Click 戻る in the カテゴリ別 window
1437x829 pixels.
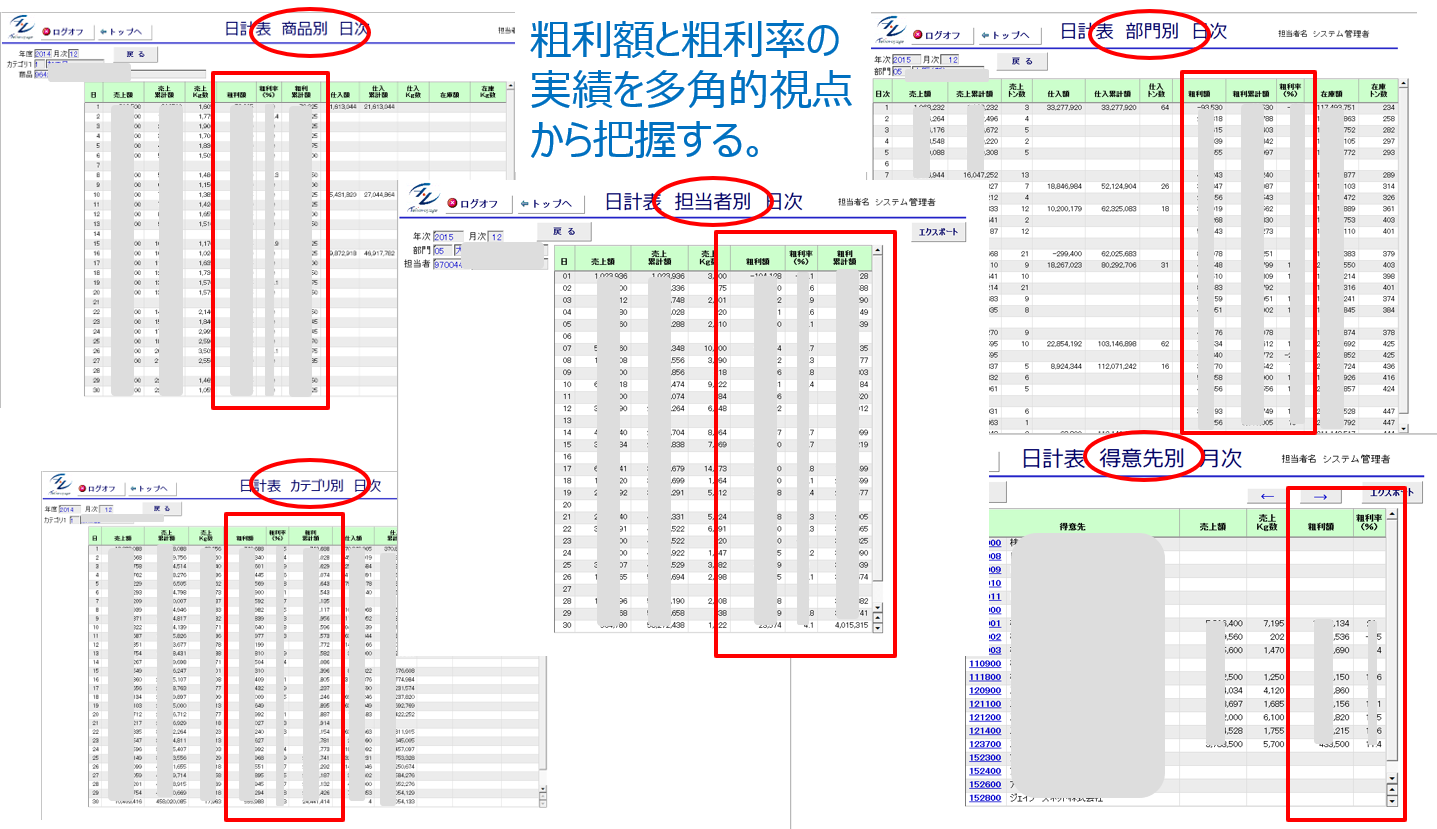click(x=162, y=508)
